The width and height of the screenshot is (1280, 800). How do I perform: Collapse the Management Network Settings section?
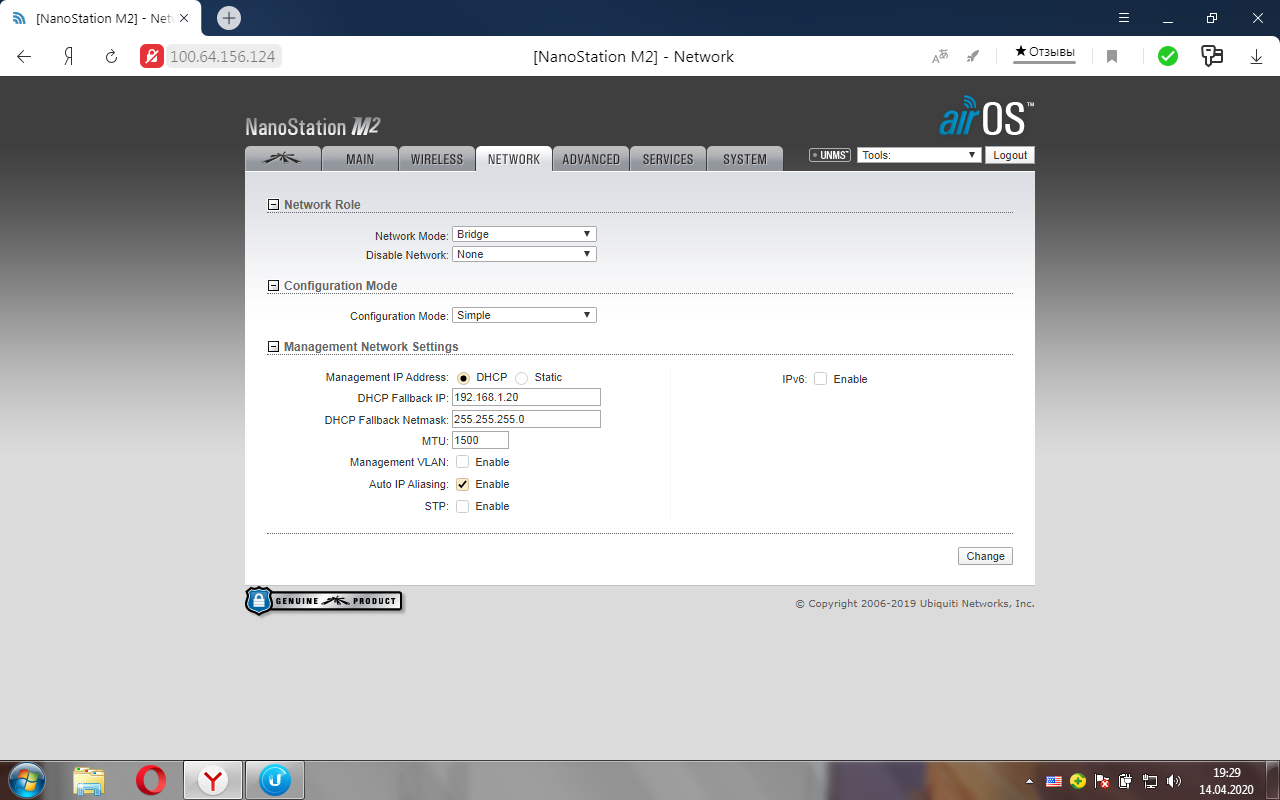tap(273, 347)
